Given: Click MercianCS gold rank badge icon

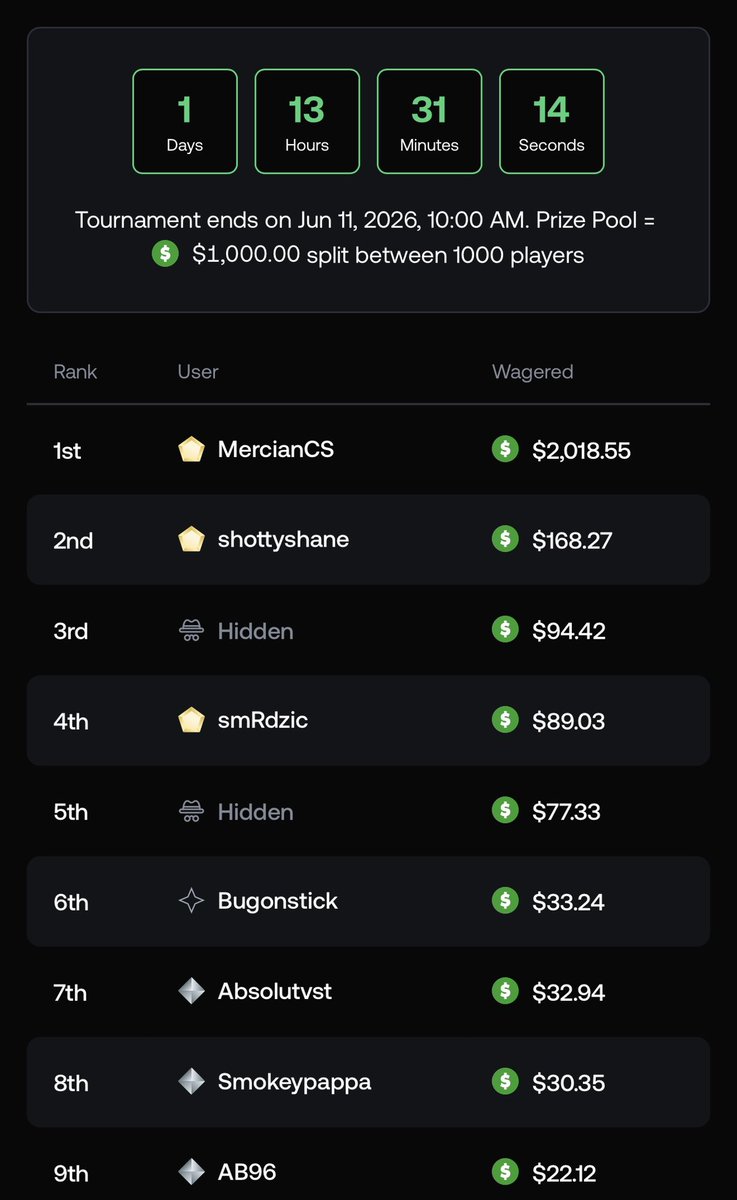Looking at the screenshot, I should coord(191,450).
